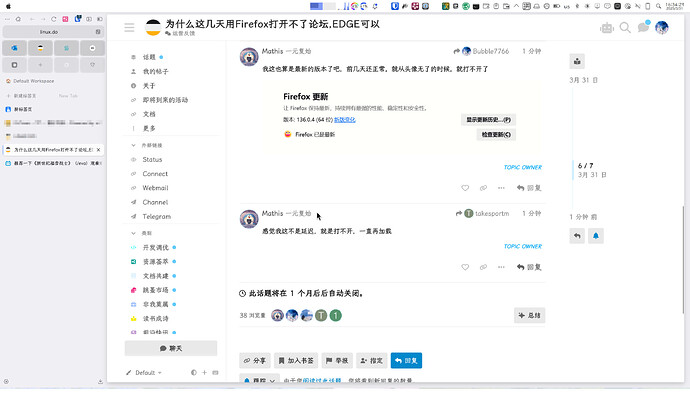Copy link of the takesportm reply post
This screenshot has height=410, width=690.
point(483,267)
